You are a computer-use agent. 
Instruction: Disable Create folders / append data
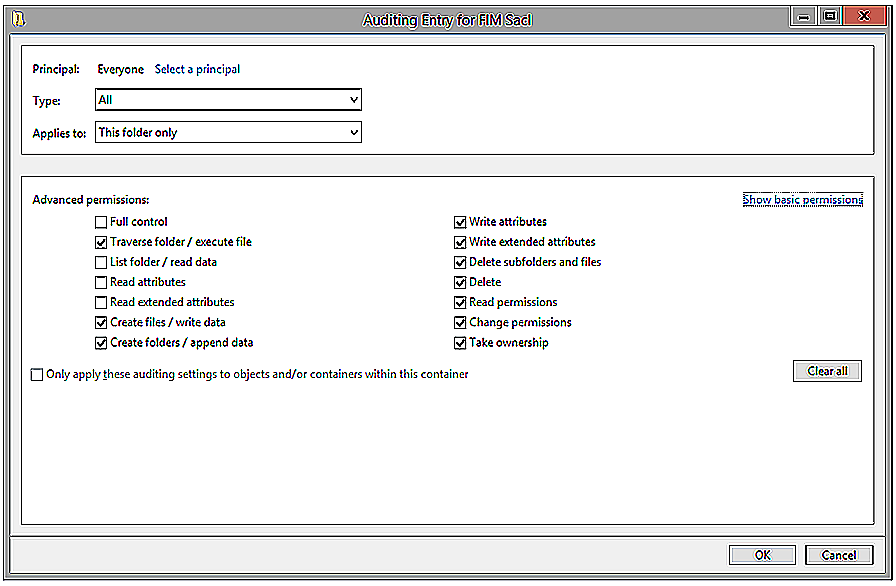point(101,343)
